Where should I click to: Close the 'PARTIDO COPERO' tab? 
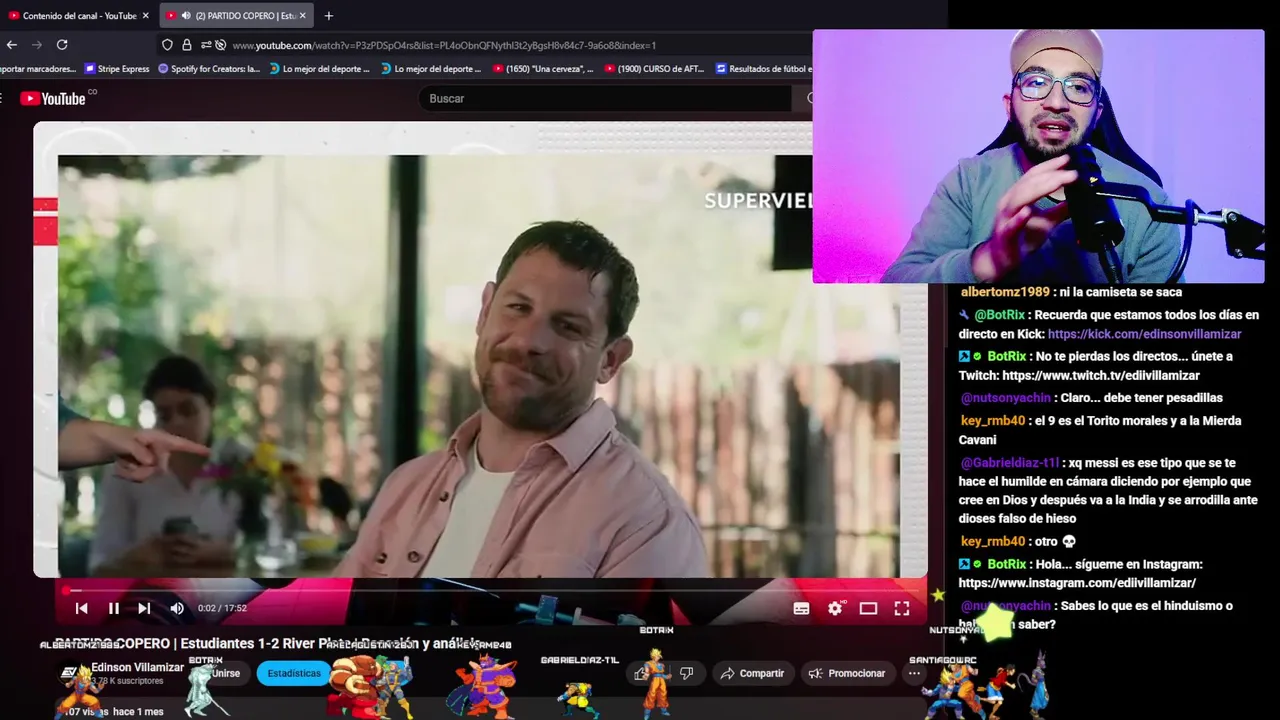(x=305, y=16)
